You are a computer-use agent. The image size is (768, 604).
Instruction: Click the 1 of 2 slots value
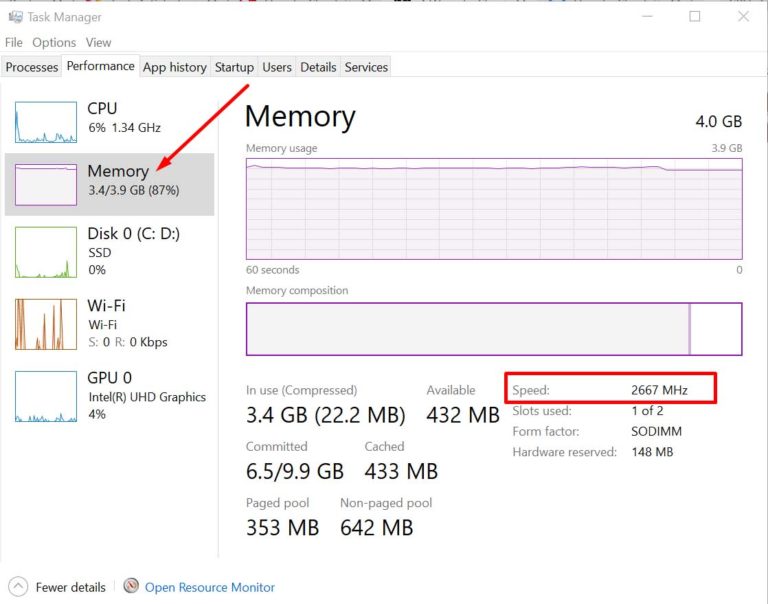click(647, 411)
